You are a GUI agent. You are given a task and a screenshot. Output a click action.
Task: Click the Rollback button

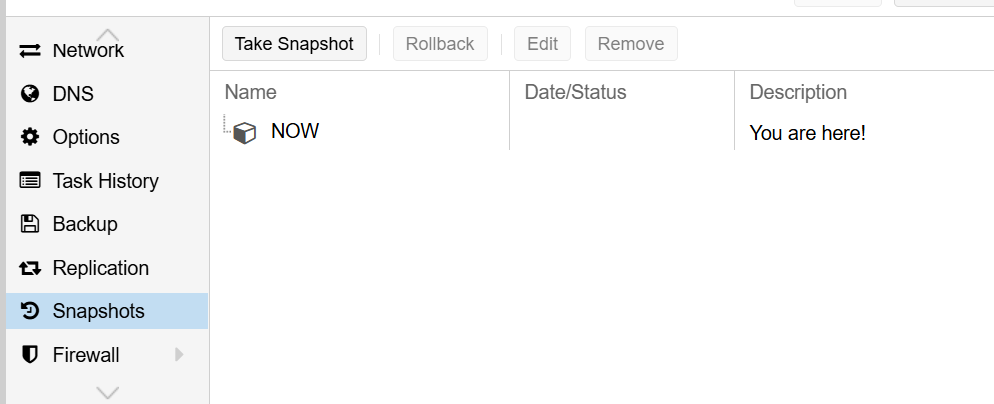[x=440, y=44]
